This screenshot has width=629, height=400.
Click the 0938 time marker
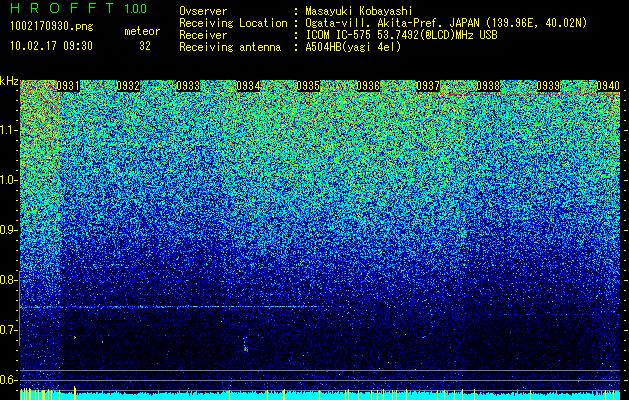488,86
